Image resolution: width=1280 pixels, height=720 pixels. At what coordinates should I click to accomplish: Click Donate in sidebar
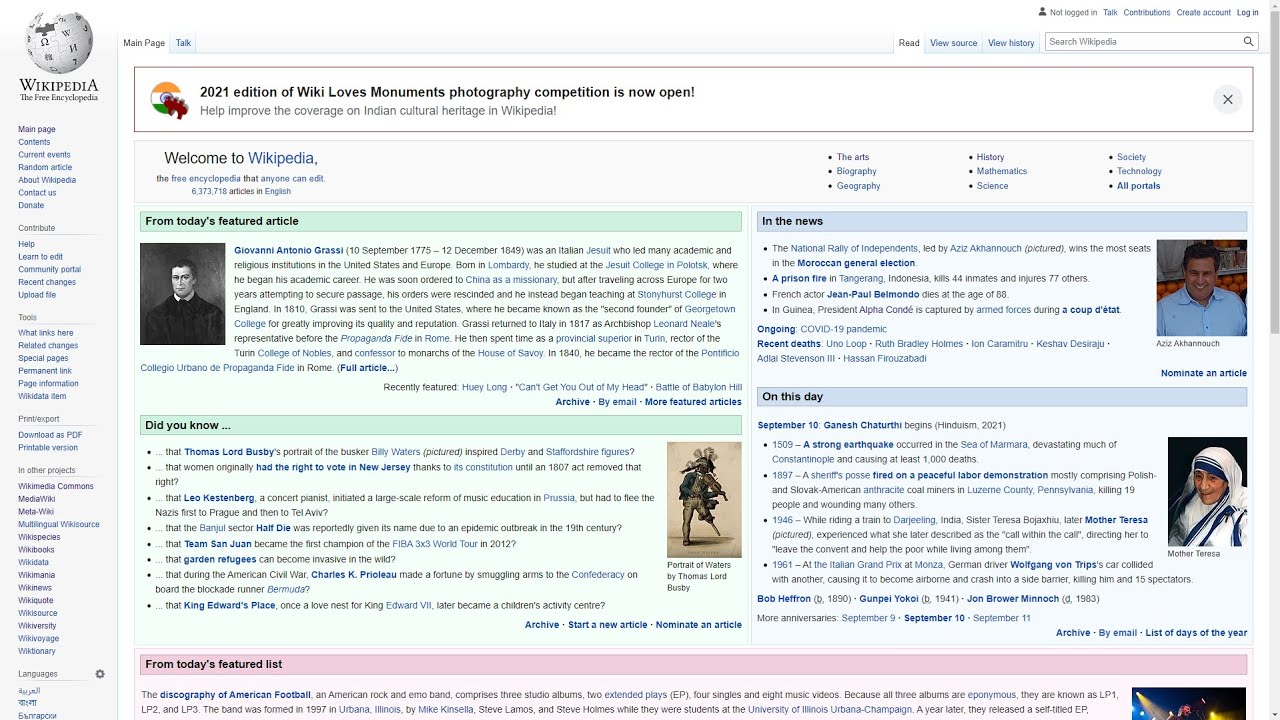[x=31, y=205]
